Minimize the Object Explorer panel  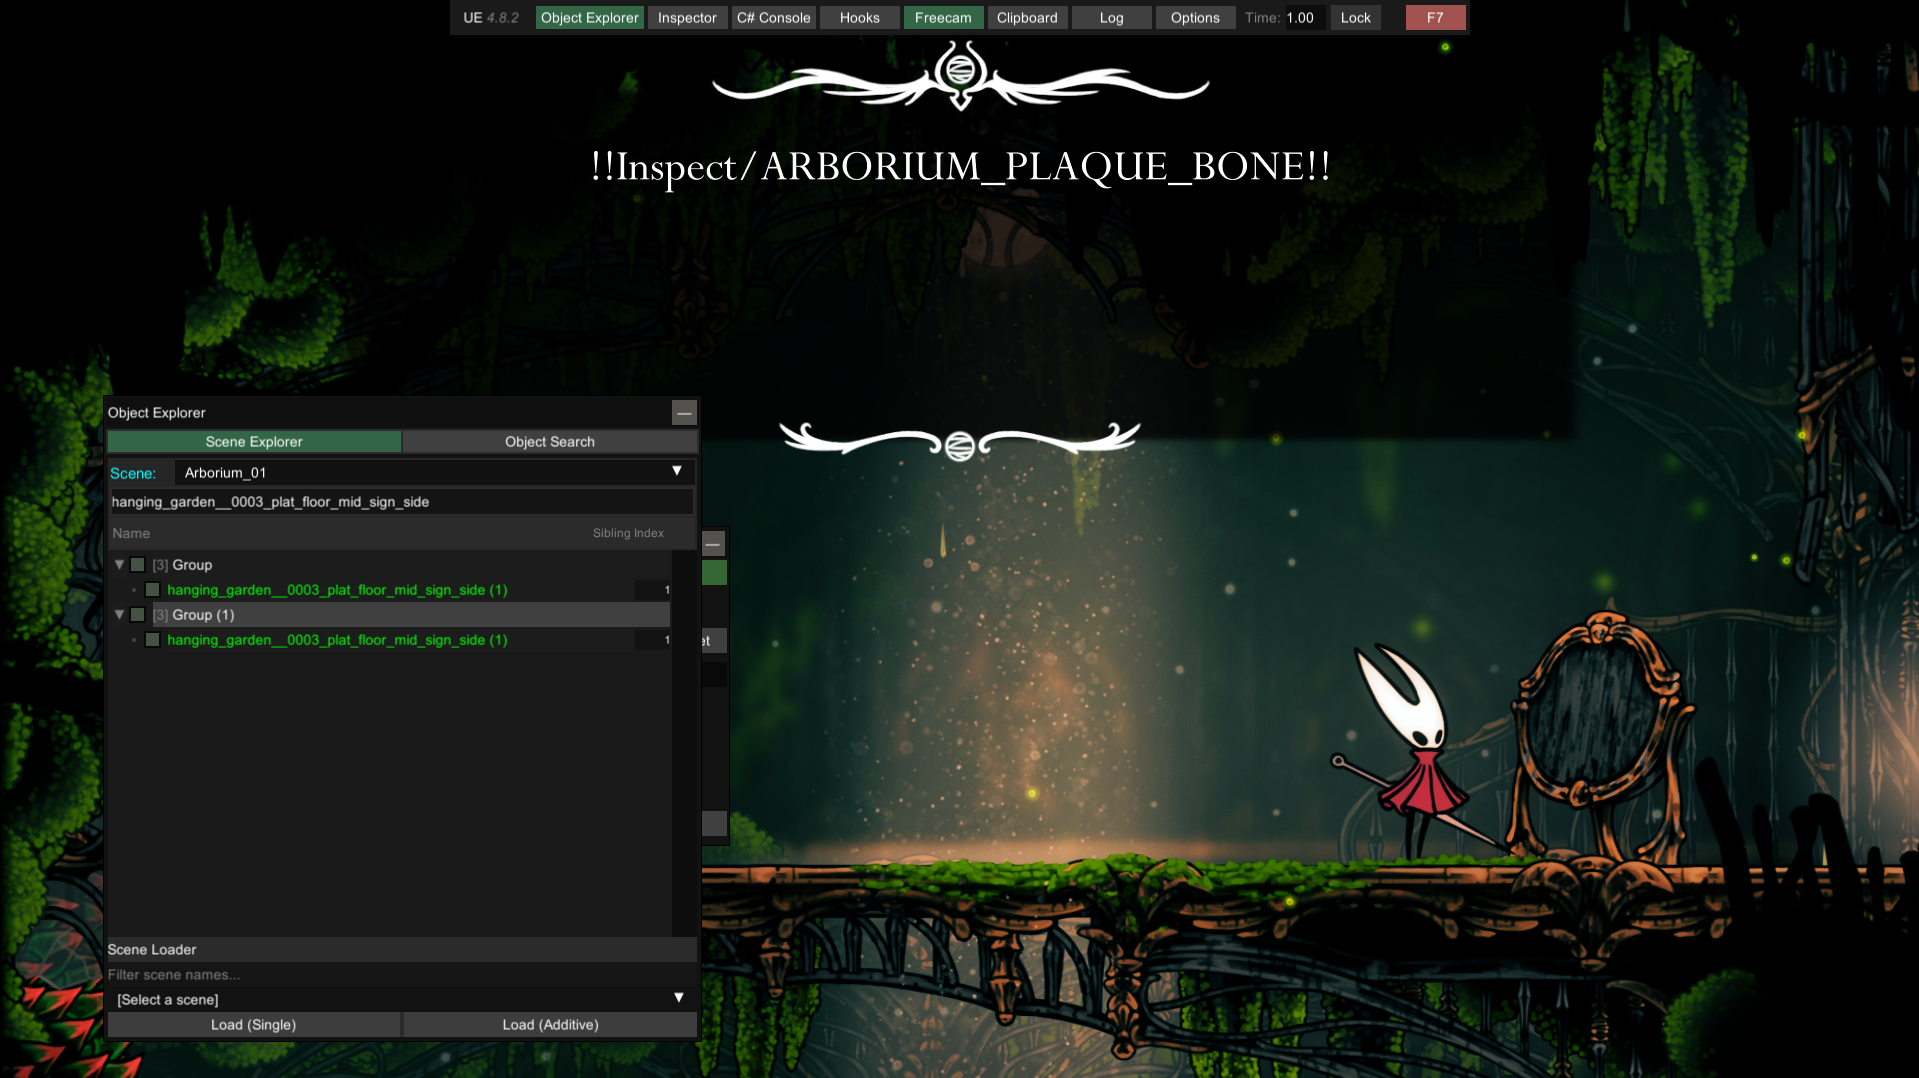point(684,413)
